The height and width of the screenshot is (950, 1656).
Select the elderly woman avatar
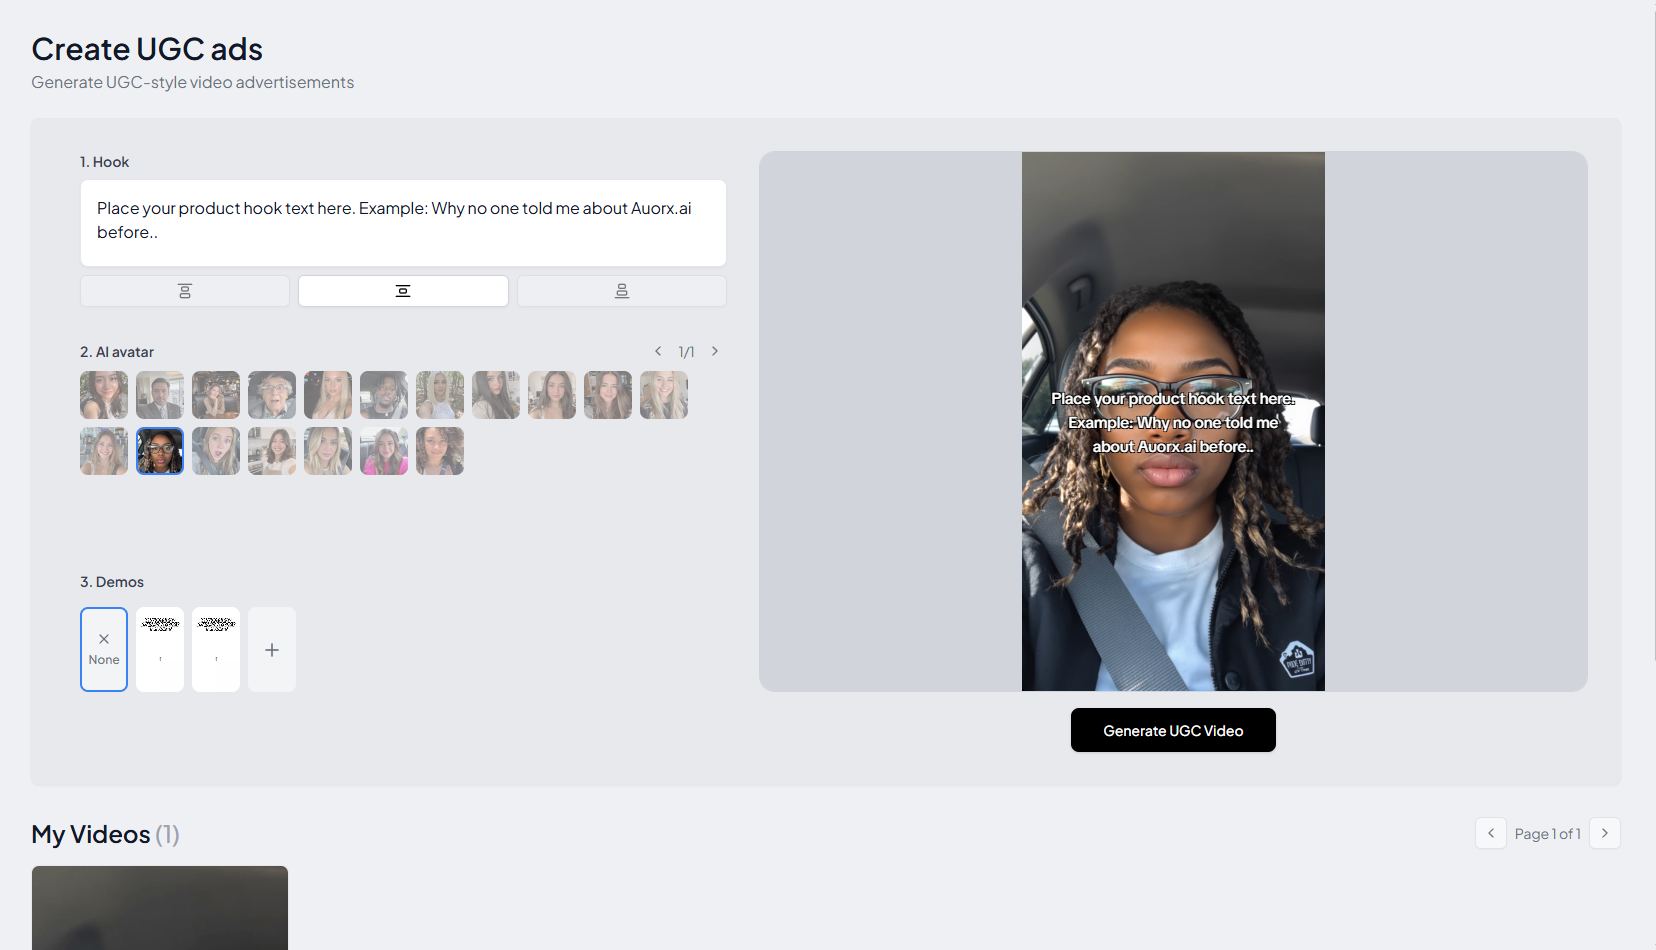click(271, 395)
